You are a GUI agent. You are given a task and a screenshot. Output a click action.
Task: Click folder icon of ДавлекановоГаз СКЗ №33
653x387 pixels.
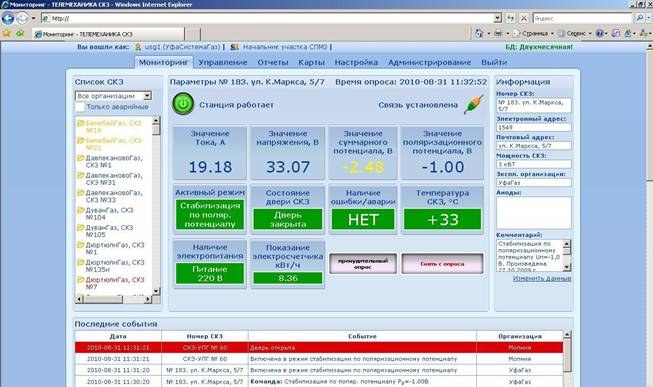click(81, 193)
